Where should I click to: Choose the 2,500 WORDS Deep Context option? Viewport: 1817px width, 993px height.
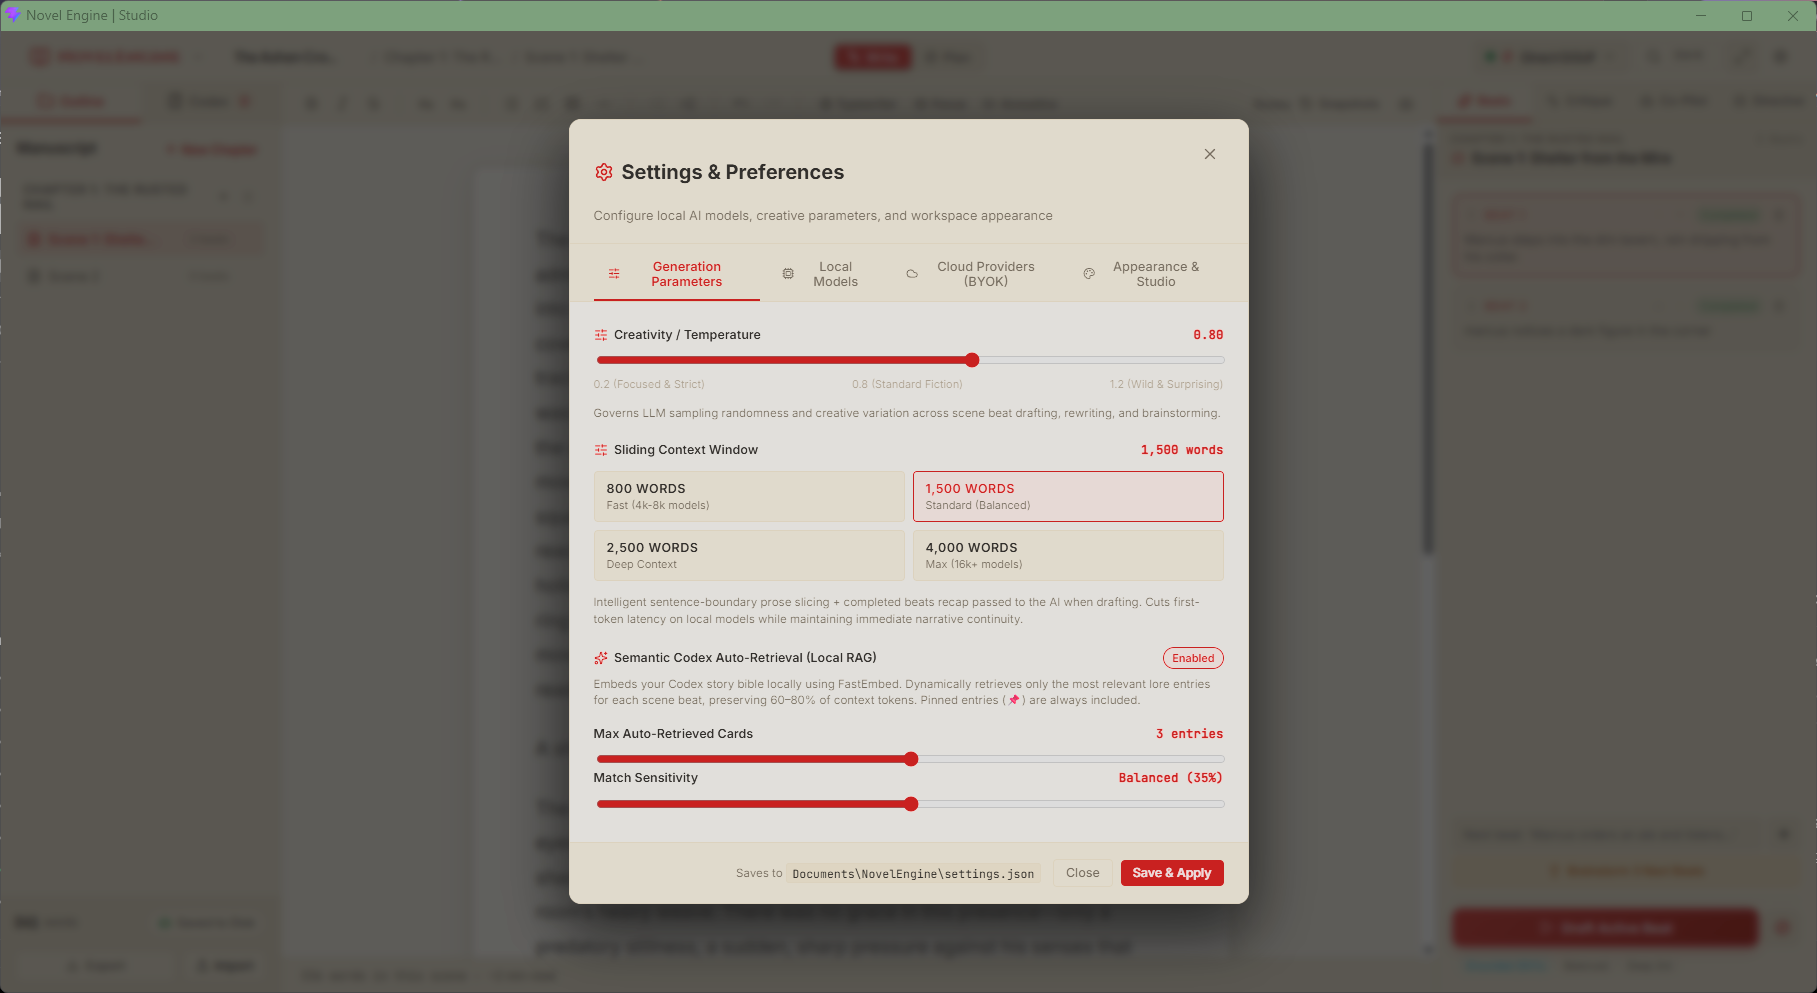749,556
